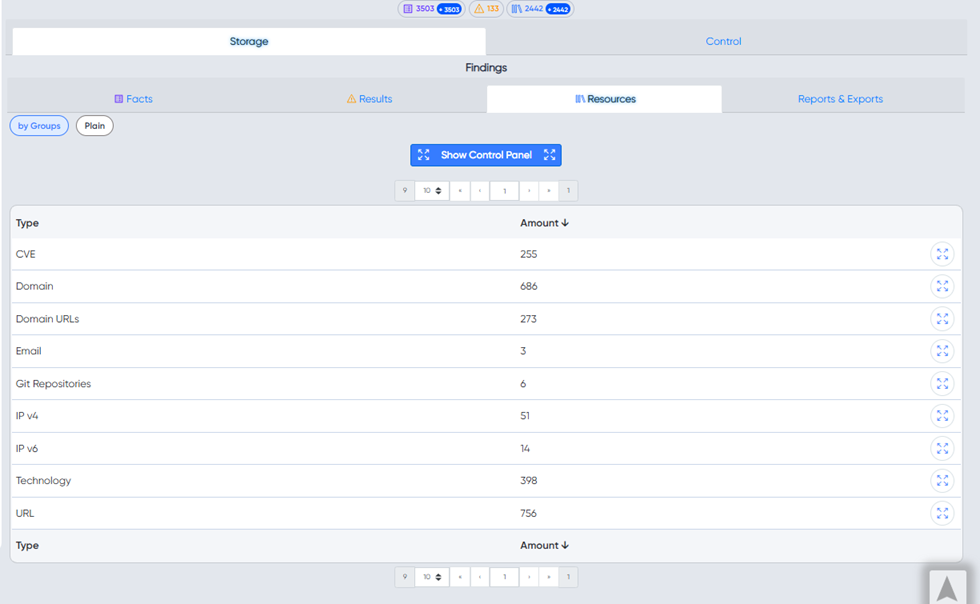Click the IP v4 type cell

27,416
